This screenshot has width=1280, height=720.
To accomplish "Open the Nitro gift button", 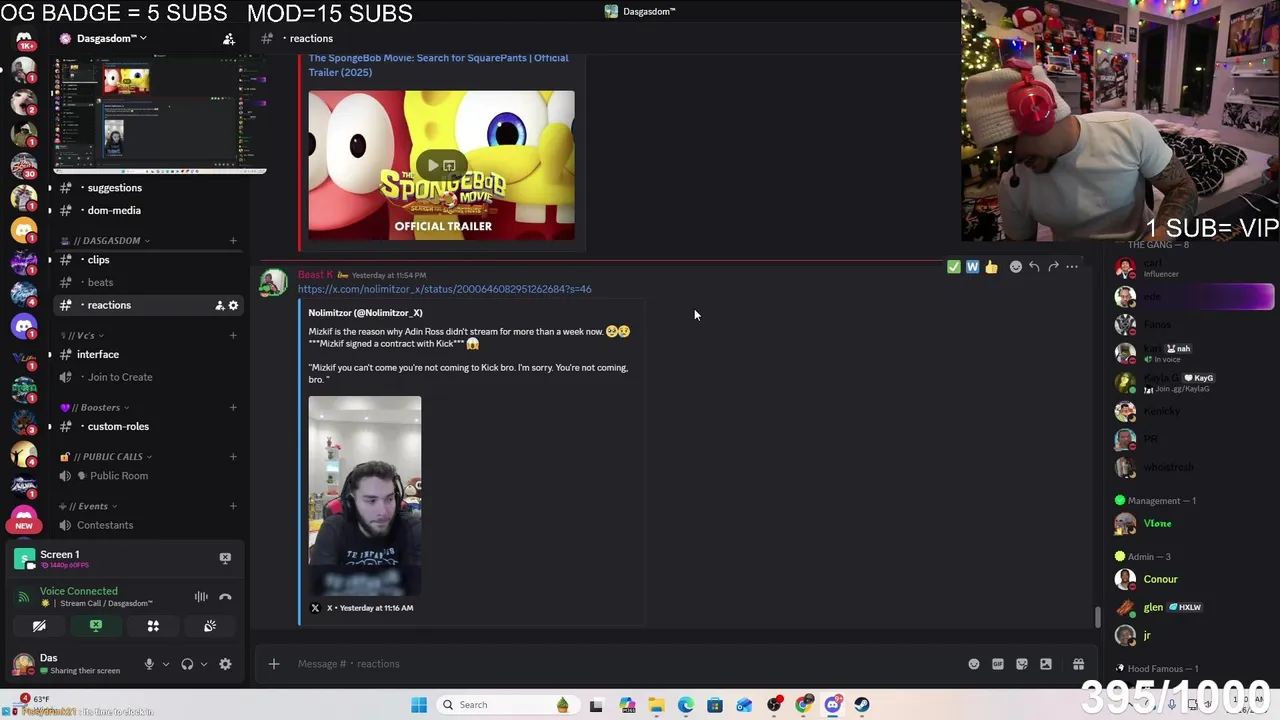I will tap(1078, 664).
